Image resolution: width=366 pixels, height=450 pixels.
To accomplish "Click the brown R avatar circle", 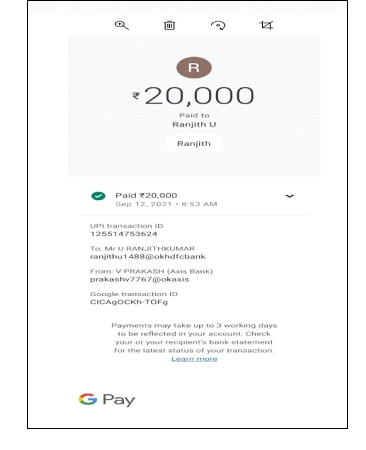I will click(x=194, y=68).
